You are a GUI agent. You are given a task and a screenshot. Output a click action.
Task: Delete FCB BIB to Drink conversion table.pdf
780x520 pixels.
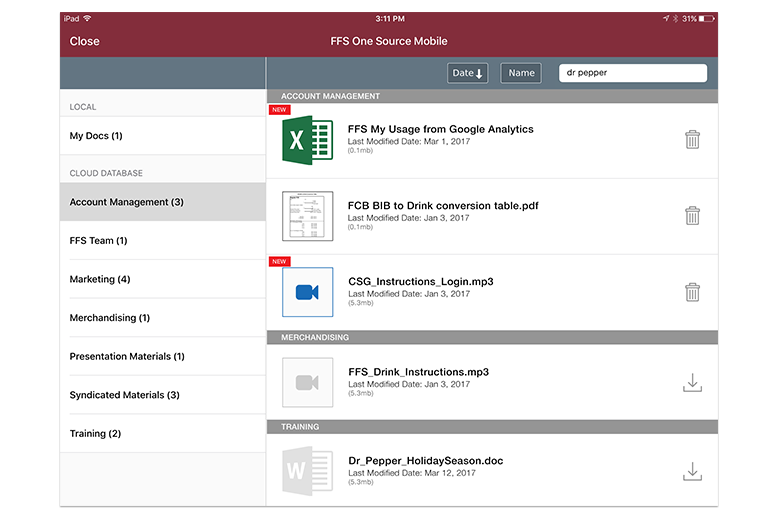coord(692,216)
